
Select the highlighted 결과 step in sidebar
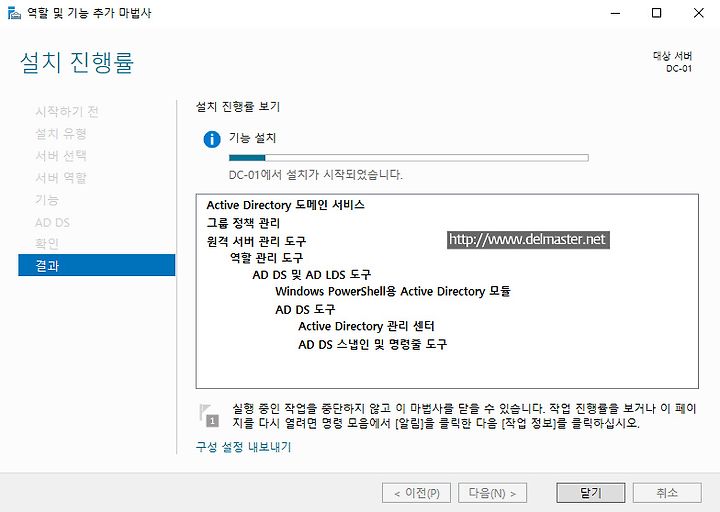97,265
